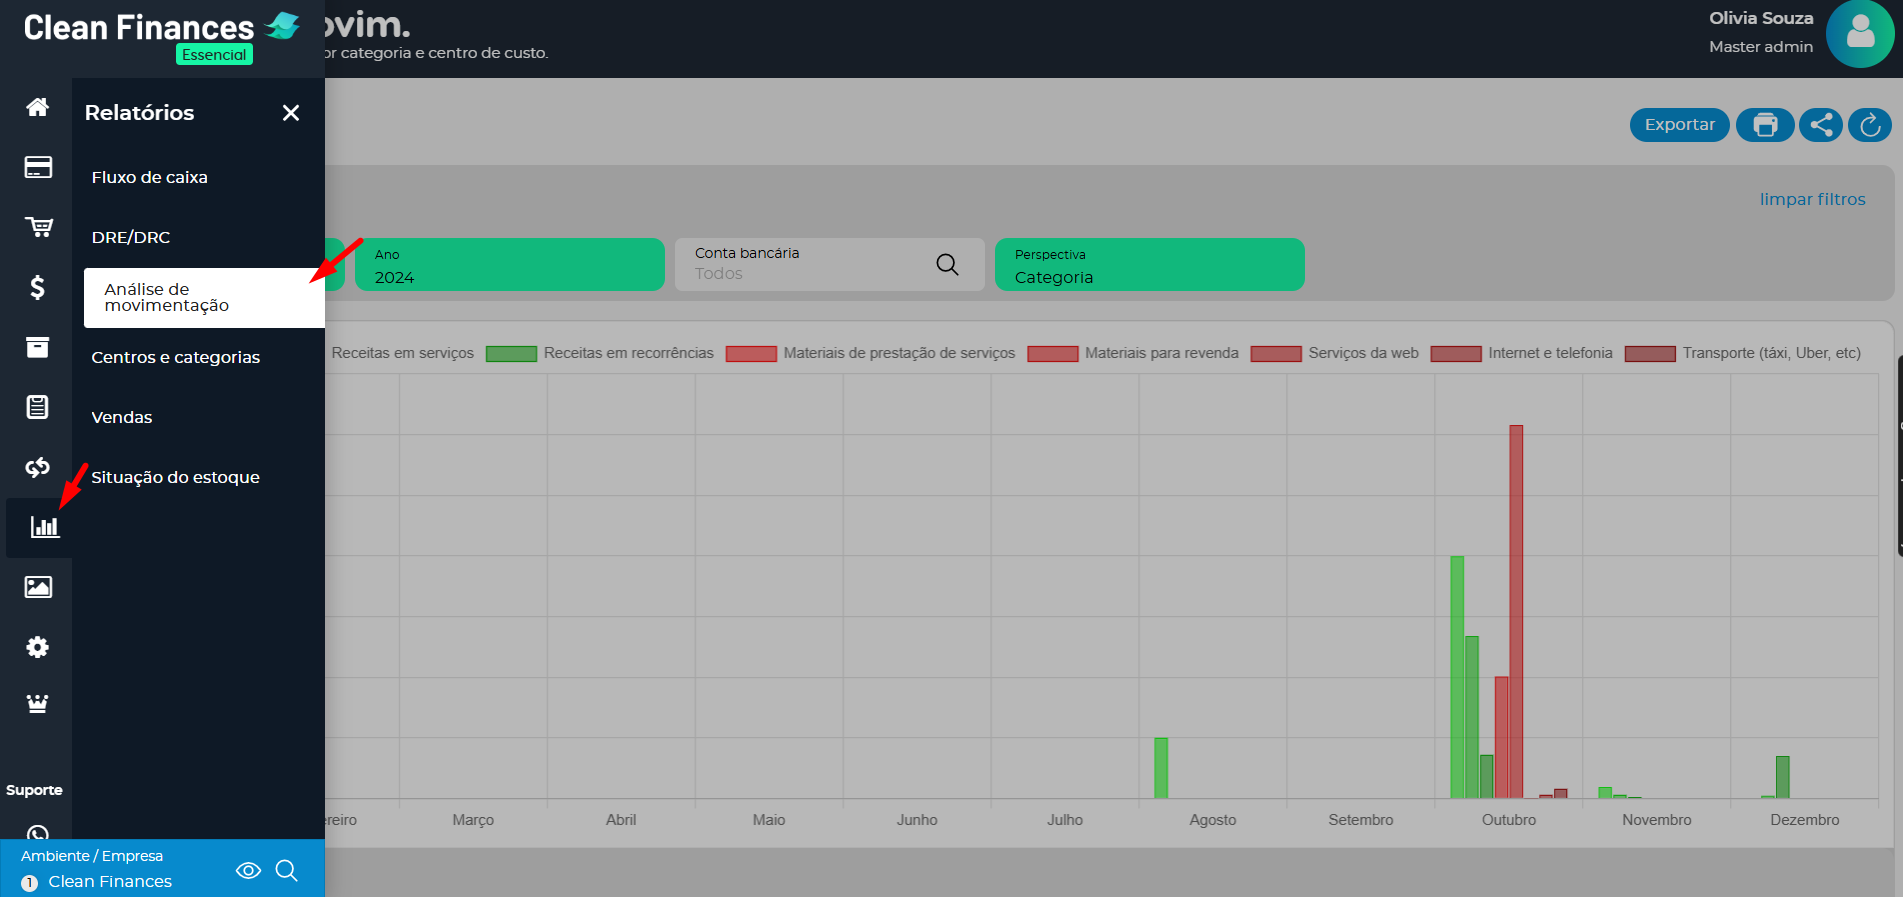Click the Materiais para revenda color swatch
1903x897 pixels.
tap(1052, 353)
